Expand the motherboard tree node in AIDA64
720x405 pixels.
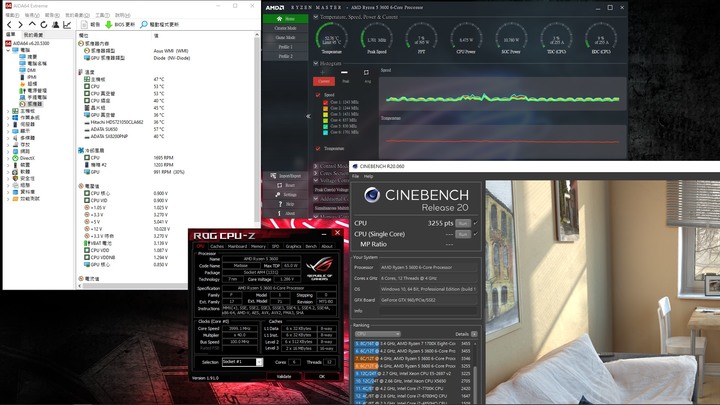[8, 111]
